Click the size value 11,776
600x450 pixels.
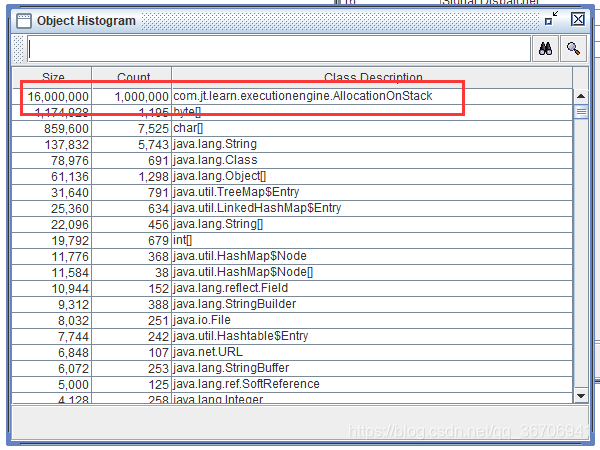pyautogui.click(x=70, y=257)
